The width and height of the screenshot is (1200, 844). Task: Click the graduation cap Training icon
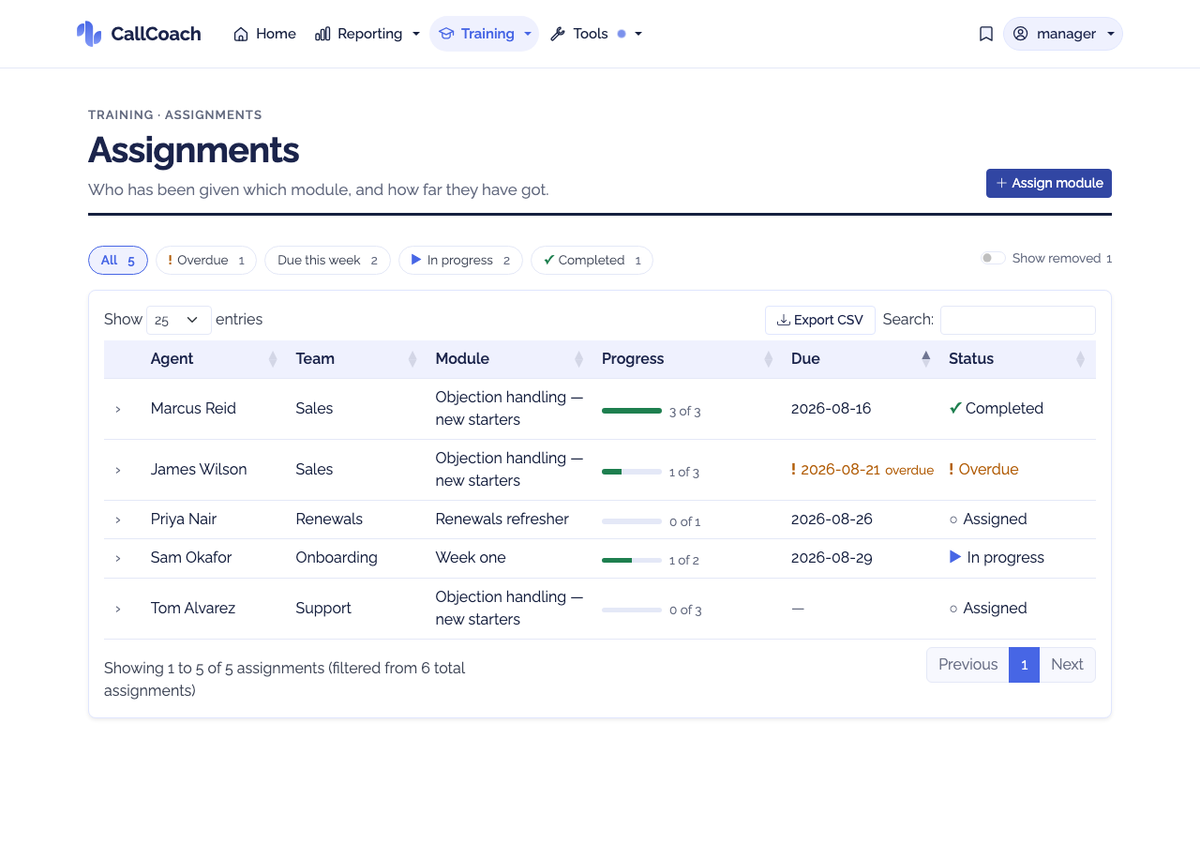tap(447, 34)
